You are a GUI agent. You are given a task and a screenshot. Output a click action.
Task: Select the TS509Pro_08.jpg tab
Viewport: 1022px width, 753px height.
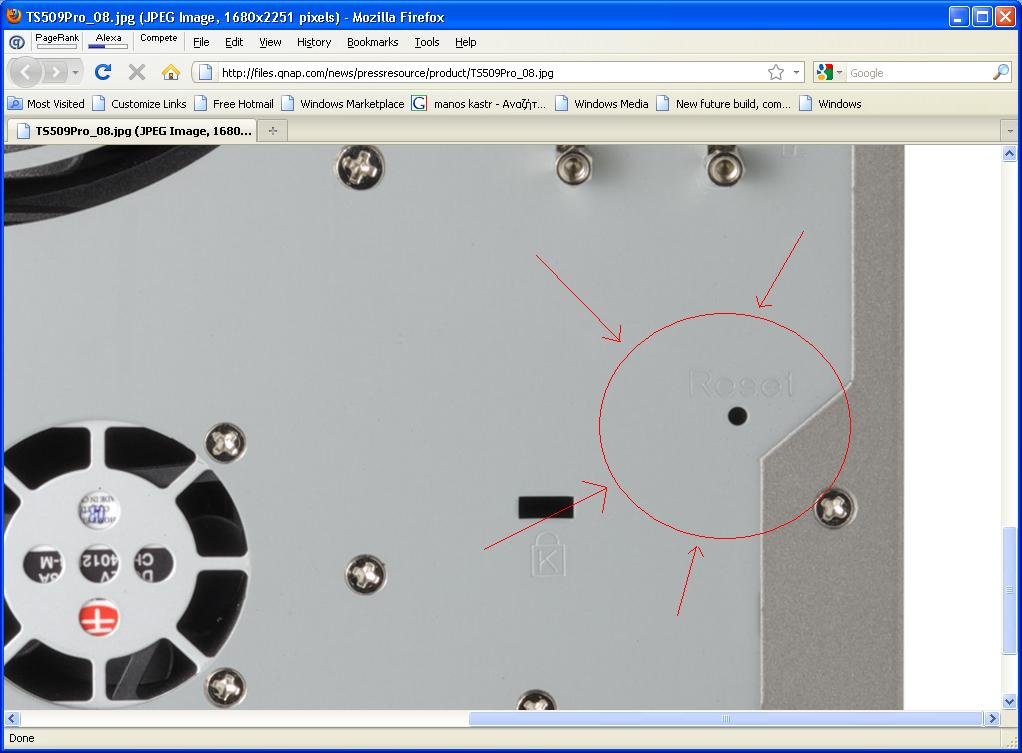click(x=132, y=130)
